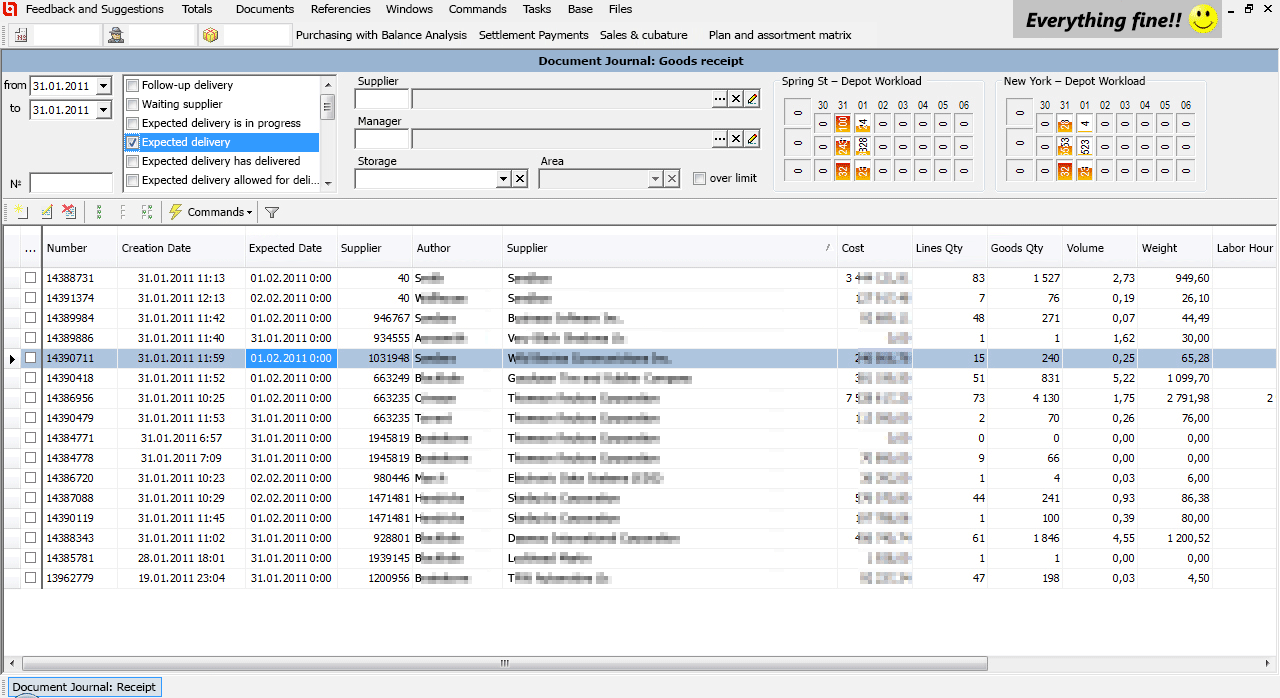Select checkbox for document 14388731
Viewport: 1280px width, 698px height.
[x=31, y=278]
